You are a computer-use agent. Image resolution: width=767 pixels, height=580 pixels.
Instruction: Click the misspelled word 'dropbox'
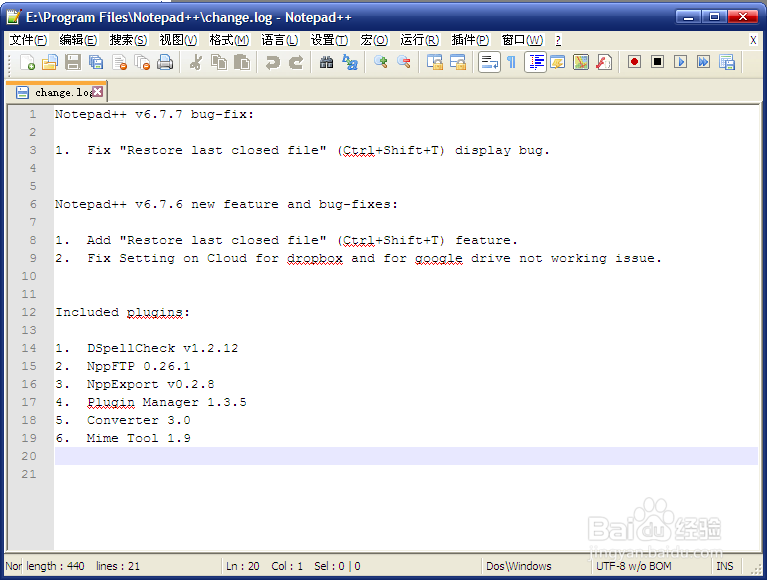315,258
